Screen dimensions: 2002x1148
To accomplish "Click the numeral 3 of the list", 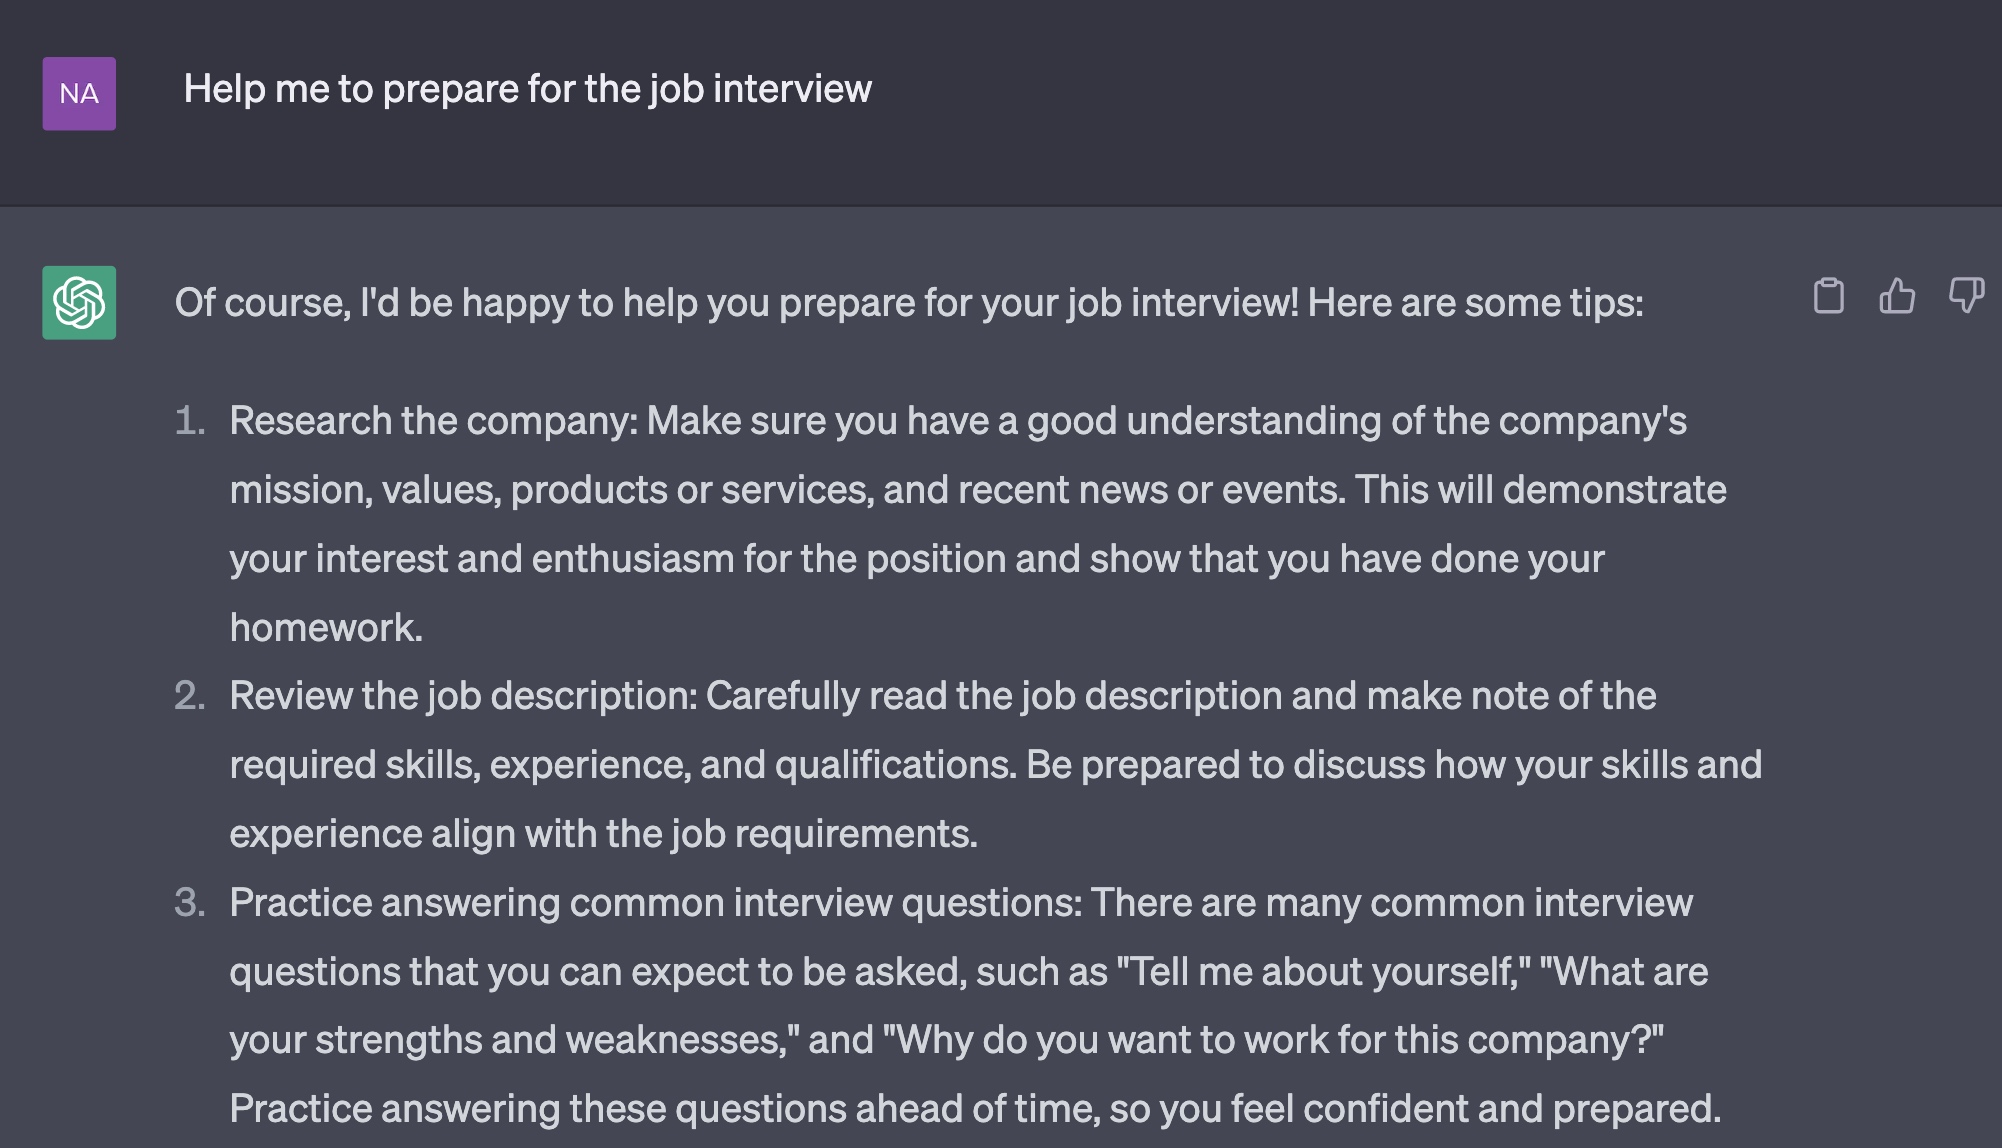I will point(189,903).
